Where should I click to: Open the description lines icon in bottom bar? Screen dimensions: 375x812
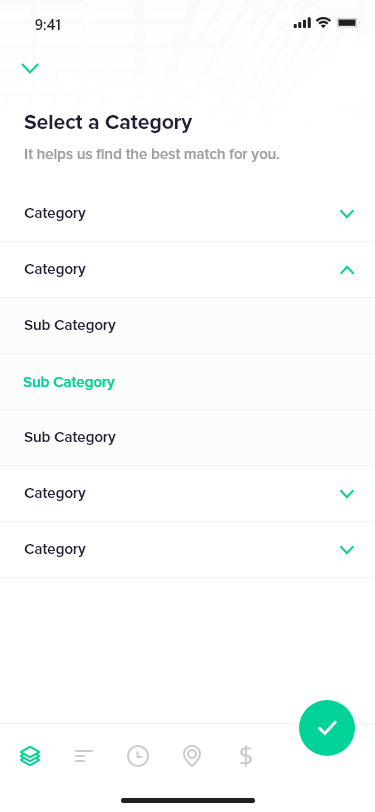coord(84,756)
